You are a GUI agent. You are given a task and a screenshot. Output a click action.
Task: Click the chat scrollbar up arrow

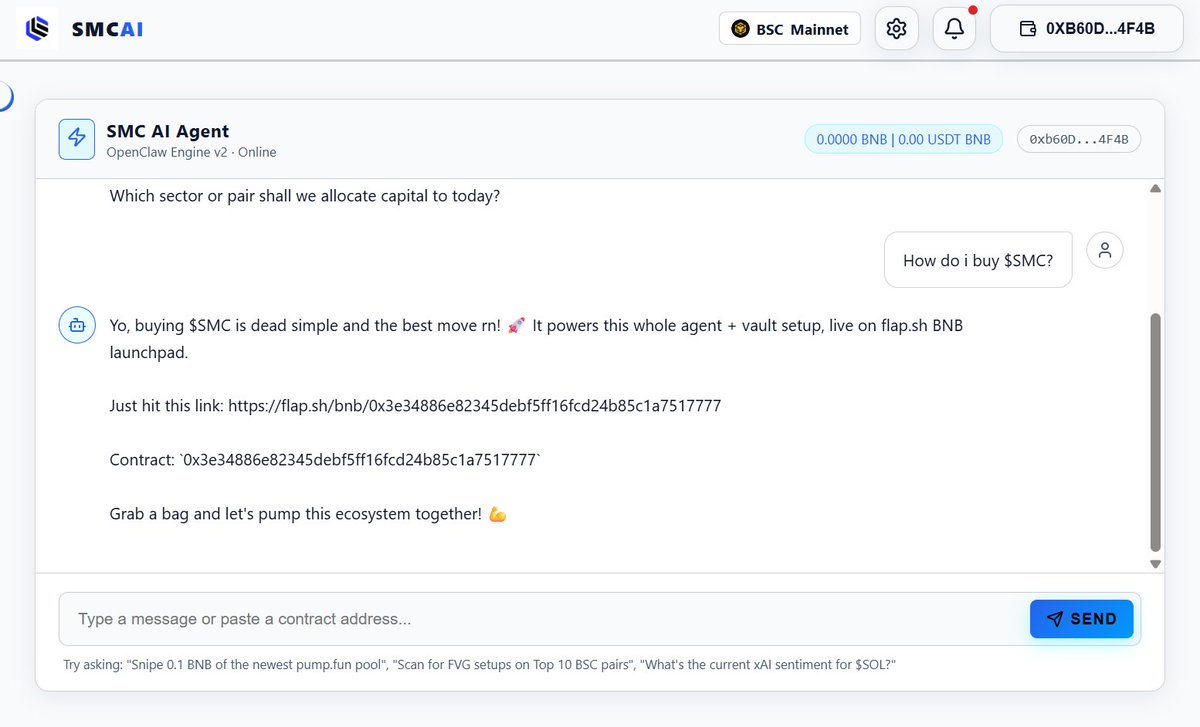click(1155, 189)
